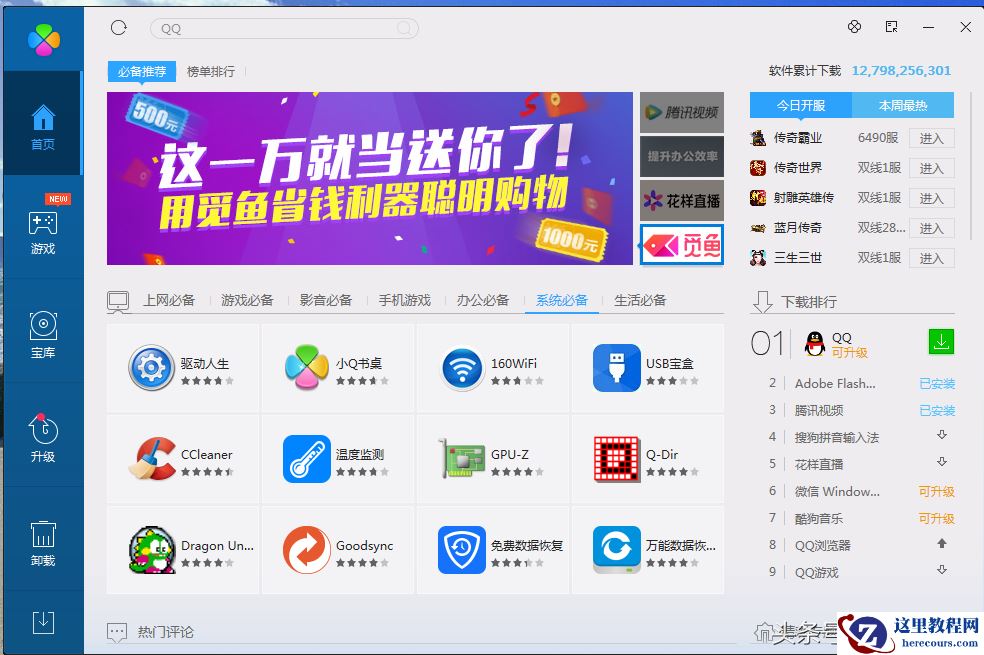Open the purple 觅鱼 promotion banner
The width and height of the screenshot is (984, 655).
tap(370, 178)
